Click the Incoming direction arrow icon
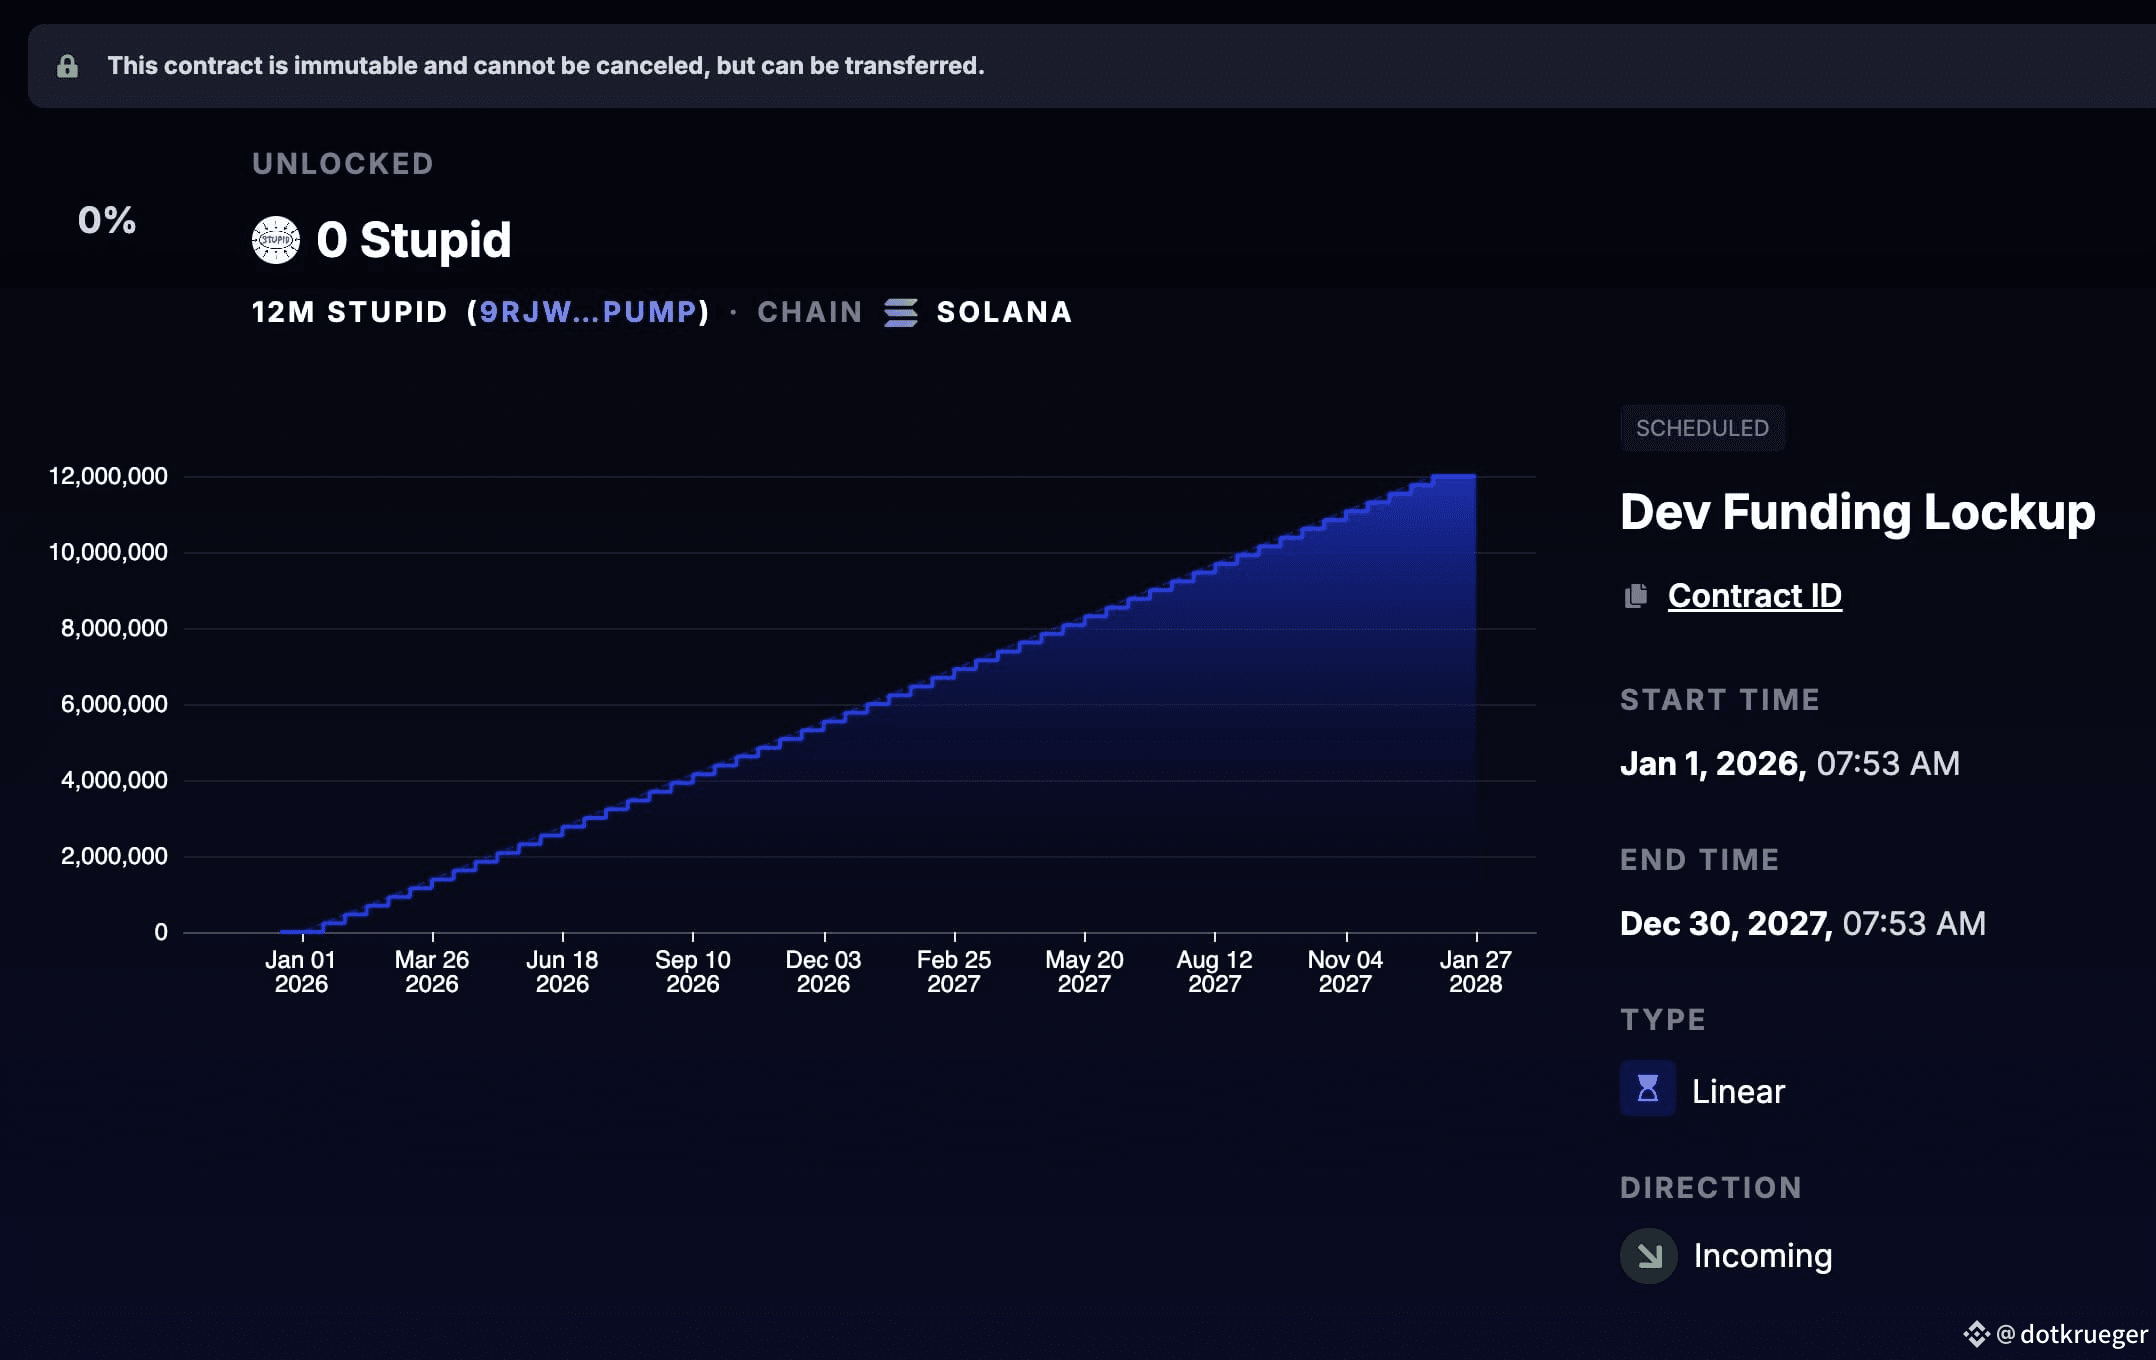Image resolution: width=2156 pixels, height=1360 pixels. [1649, 1256]
